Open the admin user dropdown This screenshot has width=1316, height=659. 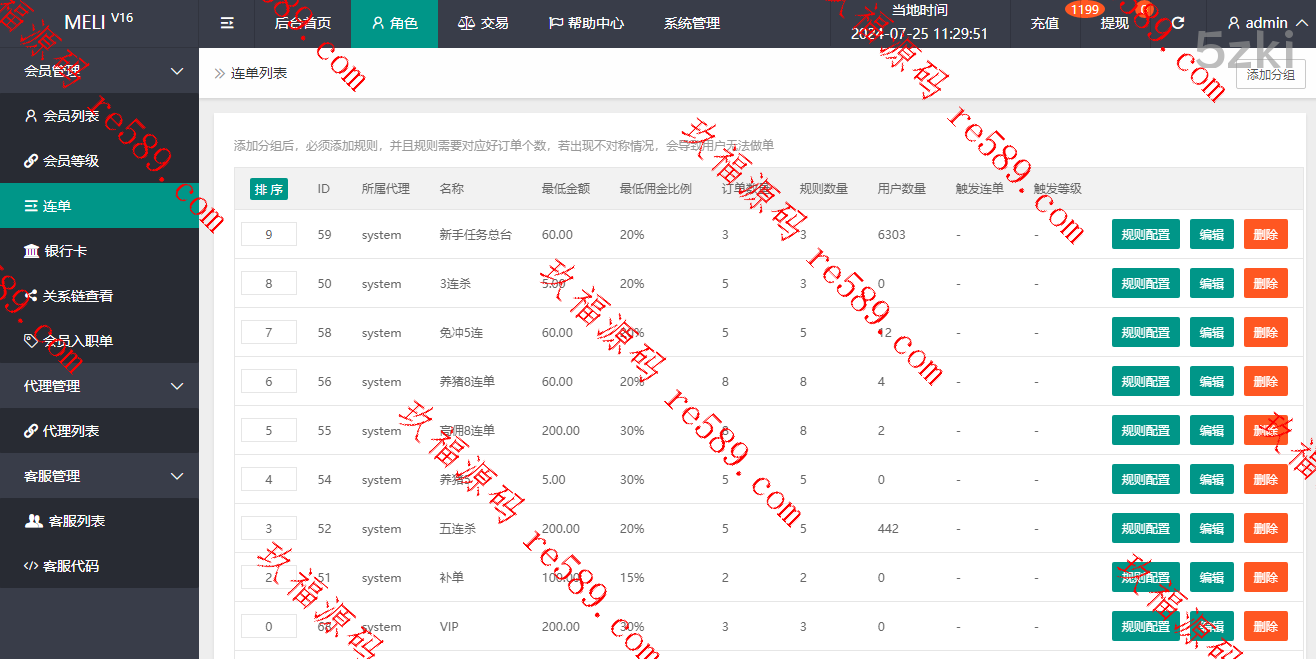point(1264,23)
